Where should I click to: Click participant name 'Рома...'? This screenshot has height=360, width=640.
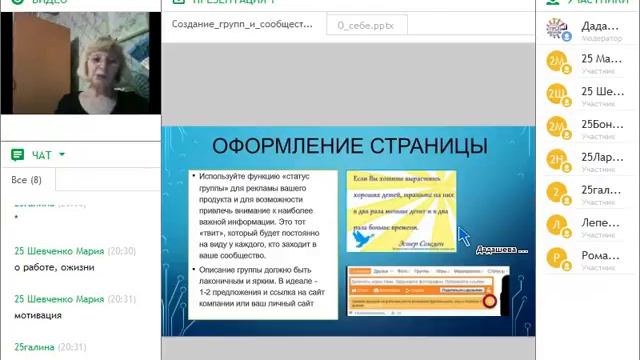click(x=600, y=255)
